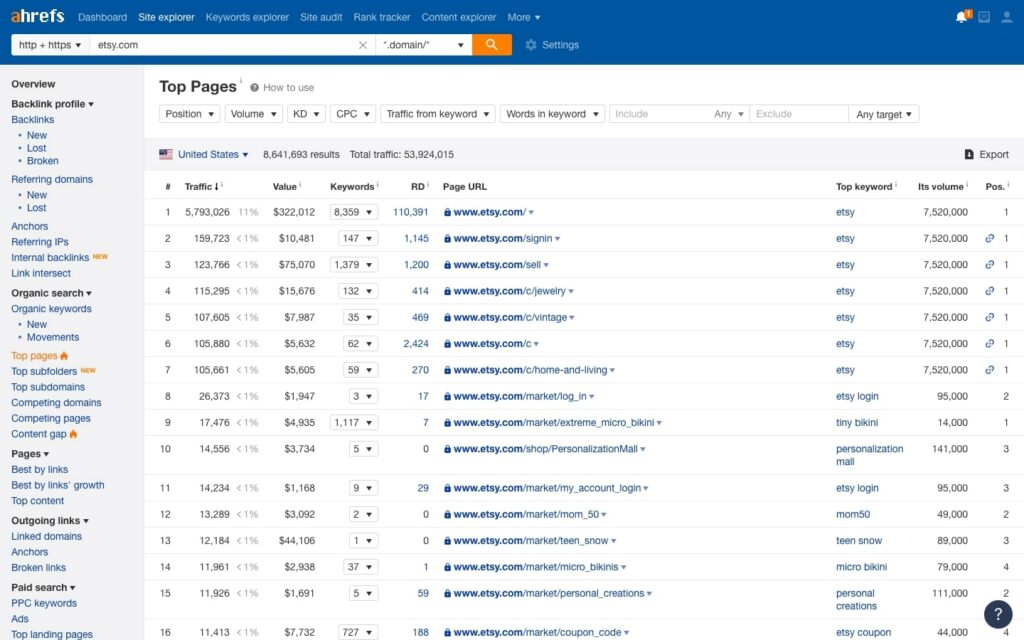Screen dimensions: 1024x640
Task: Collapse the Backlink profile section
Action: [52, 104]
